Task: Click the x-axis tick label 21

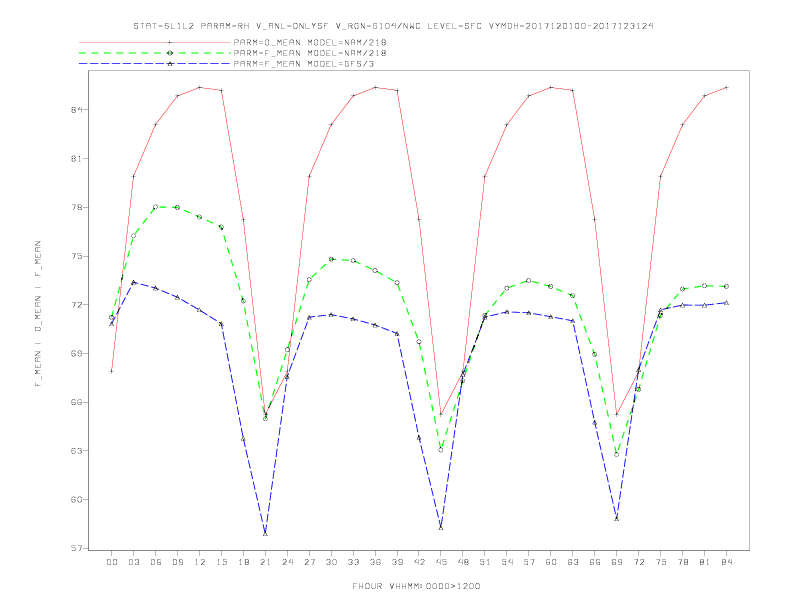Action: (x=266, y=562)
